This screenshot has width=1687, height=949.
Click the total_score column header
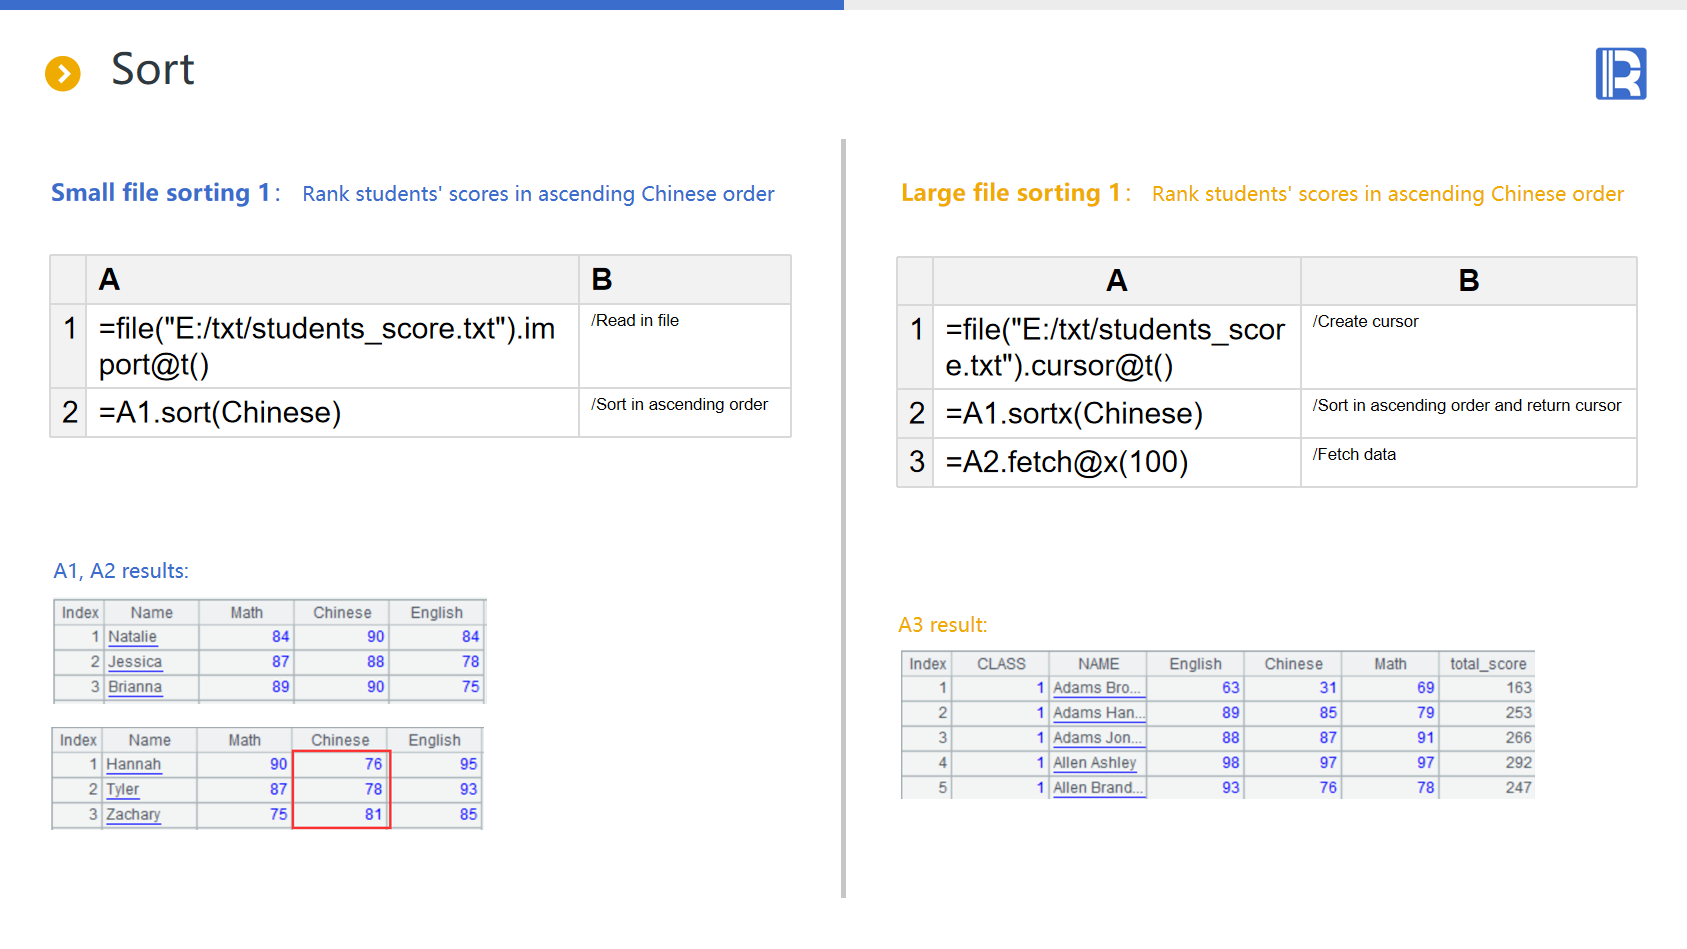coord(1487,664)
